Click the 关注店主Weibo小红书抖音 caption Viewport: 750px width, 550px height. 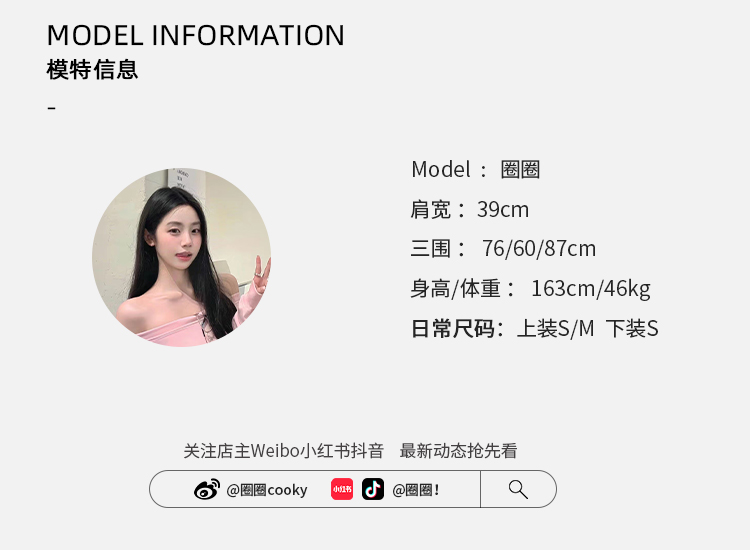pos(284,451)
